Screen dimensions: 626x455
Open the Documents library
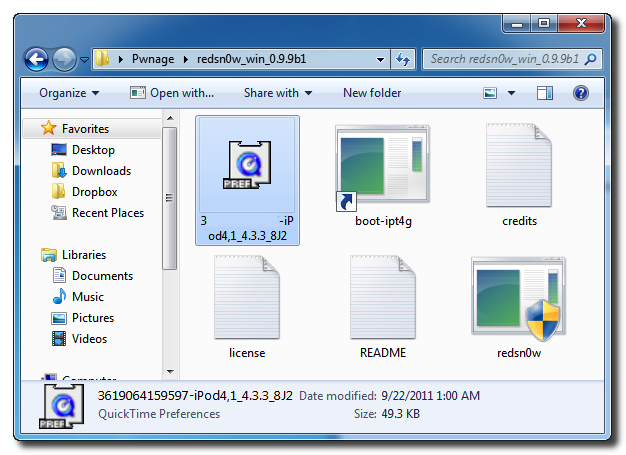click(x=102, y=276)
